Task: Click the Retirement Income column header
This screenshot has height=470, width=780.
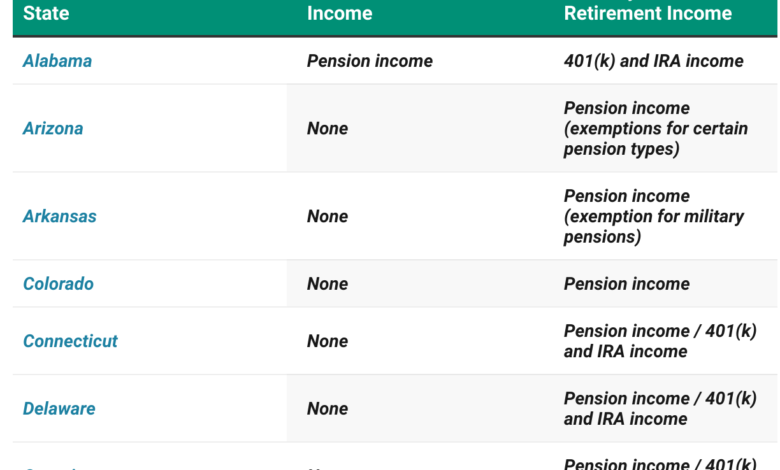Action: tap(647, 14)
